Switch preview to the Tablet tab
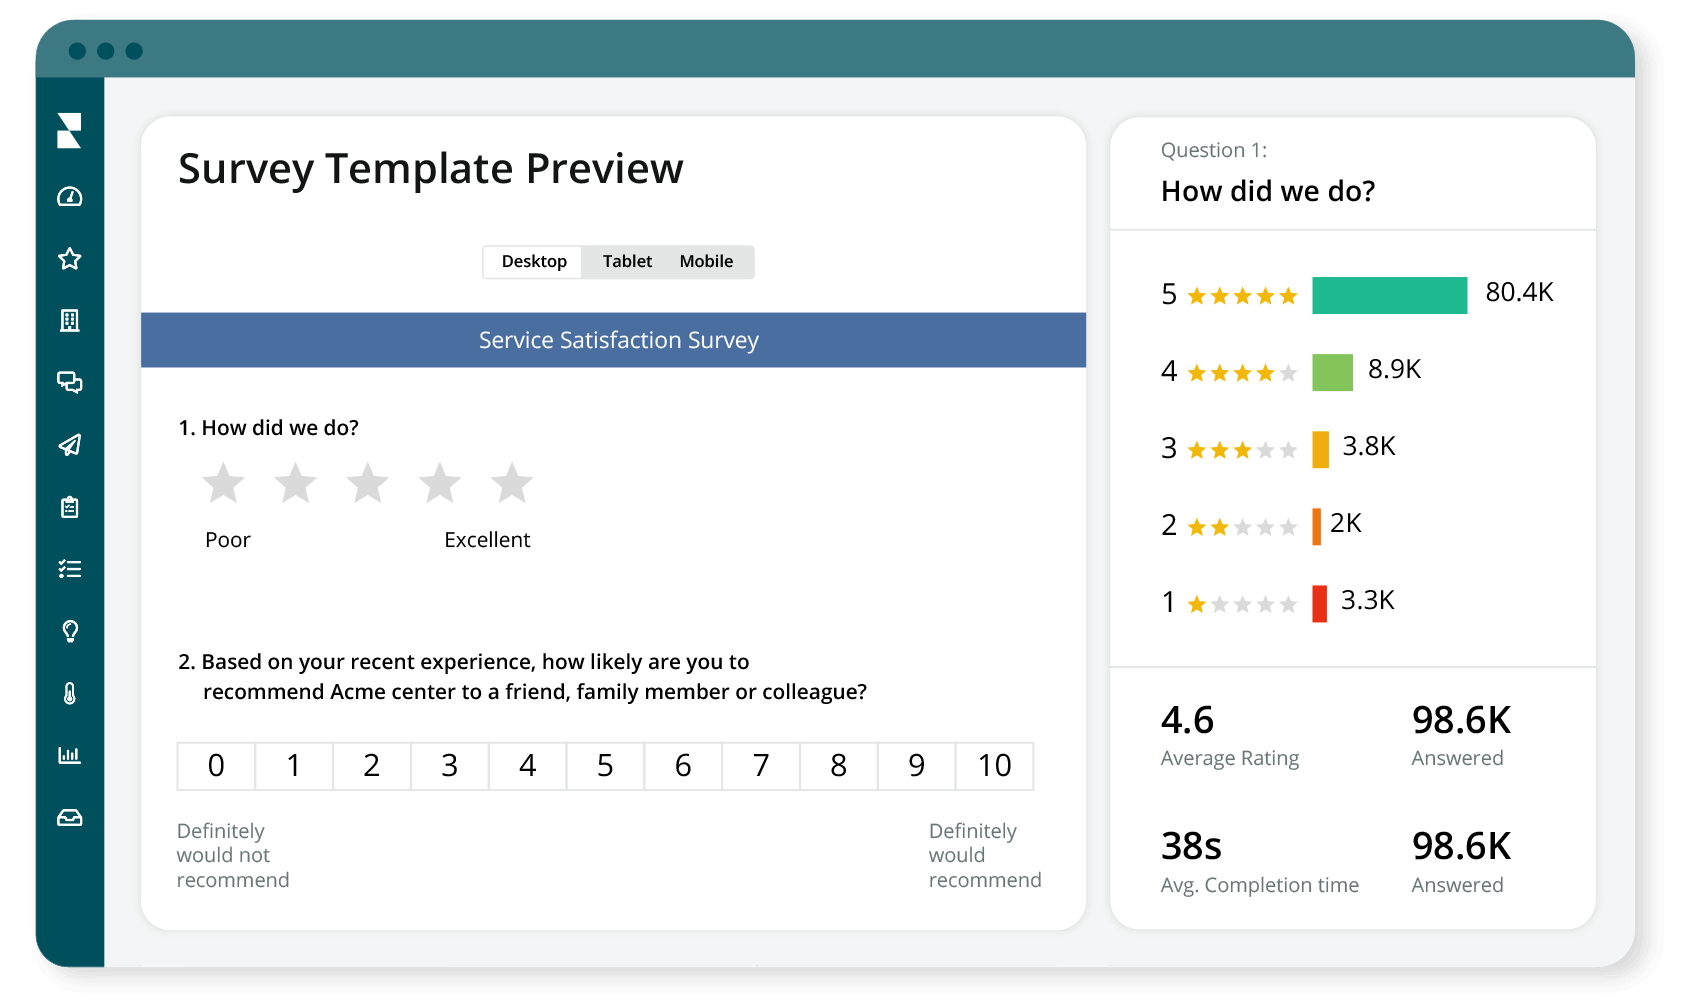The height and width of the screenshot is (1005, 1695). 627,261
